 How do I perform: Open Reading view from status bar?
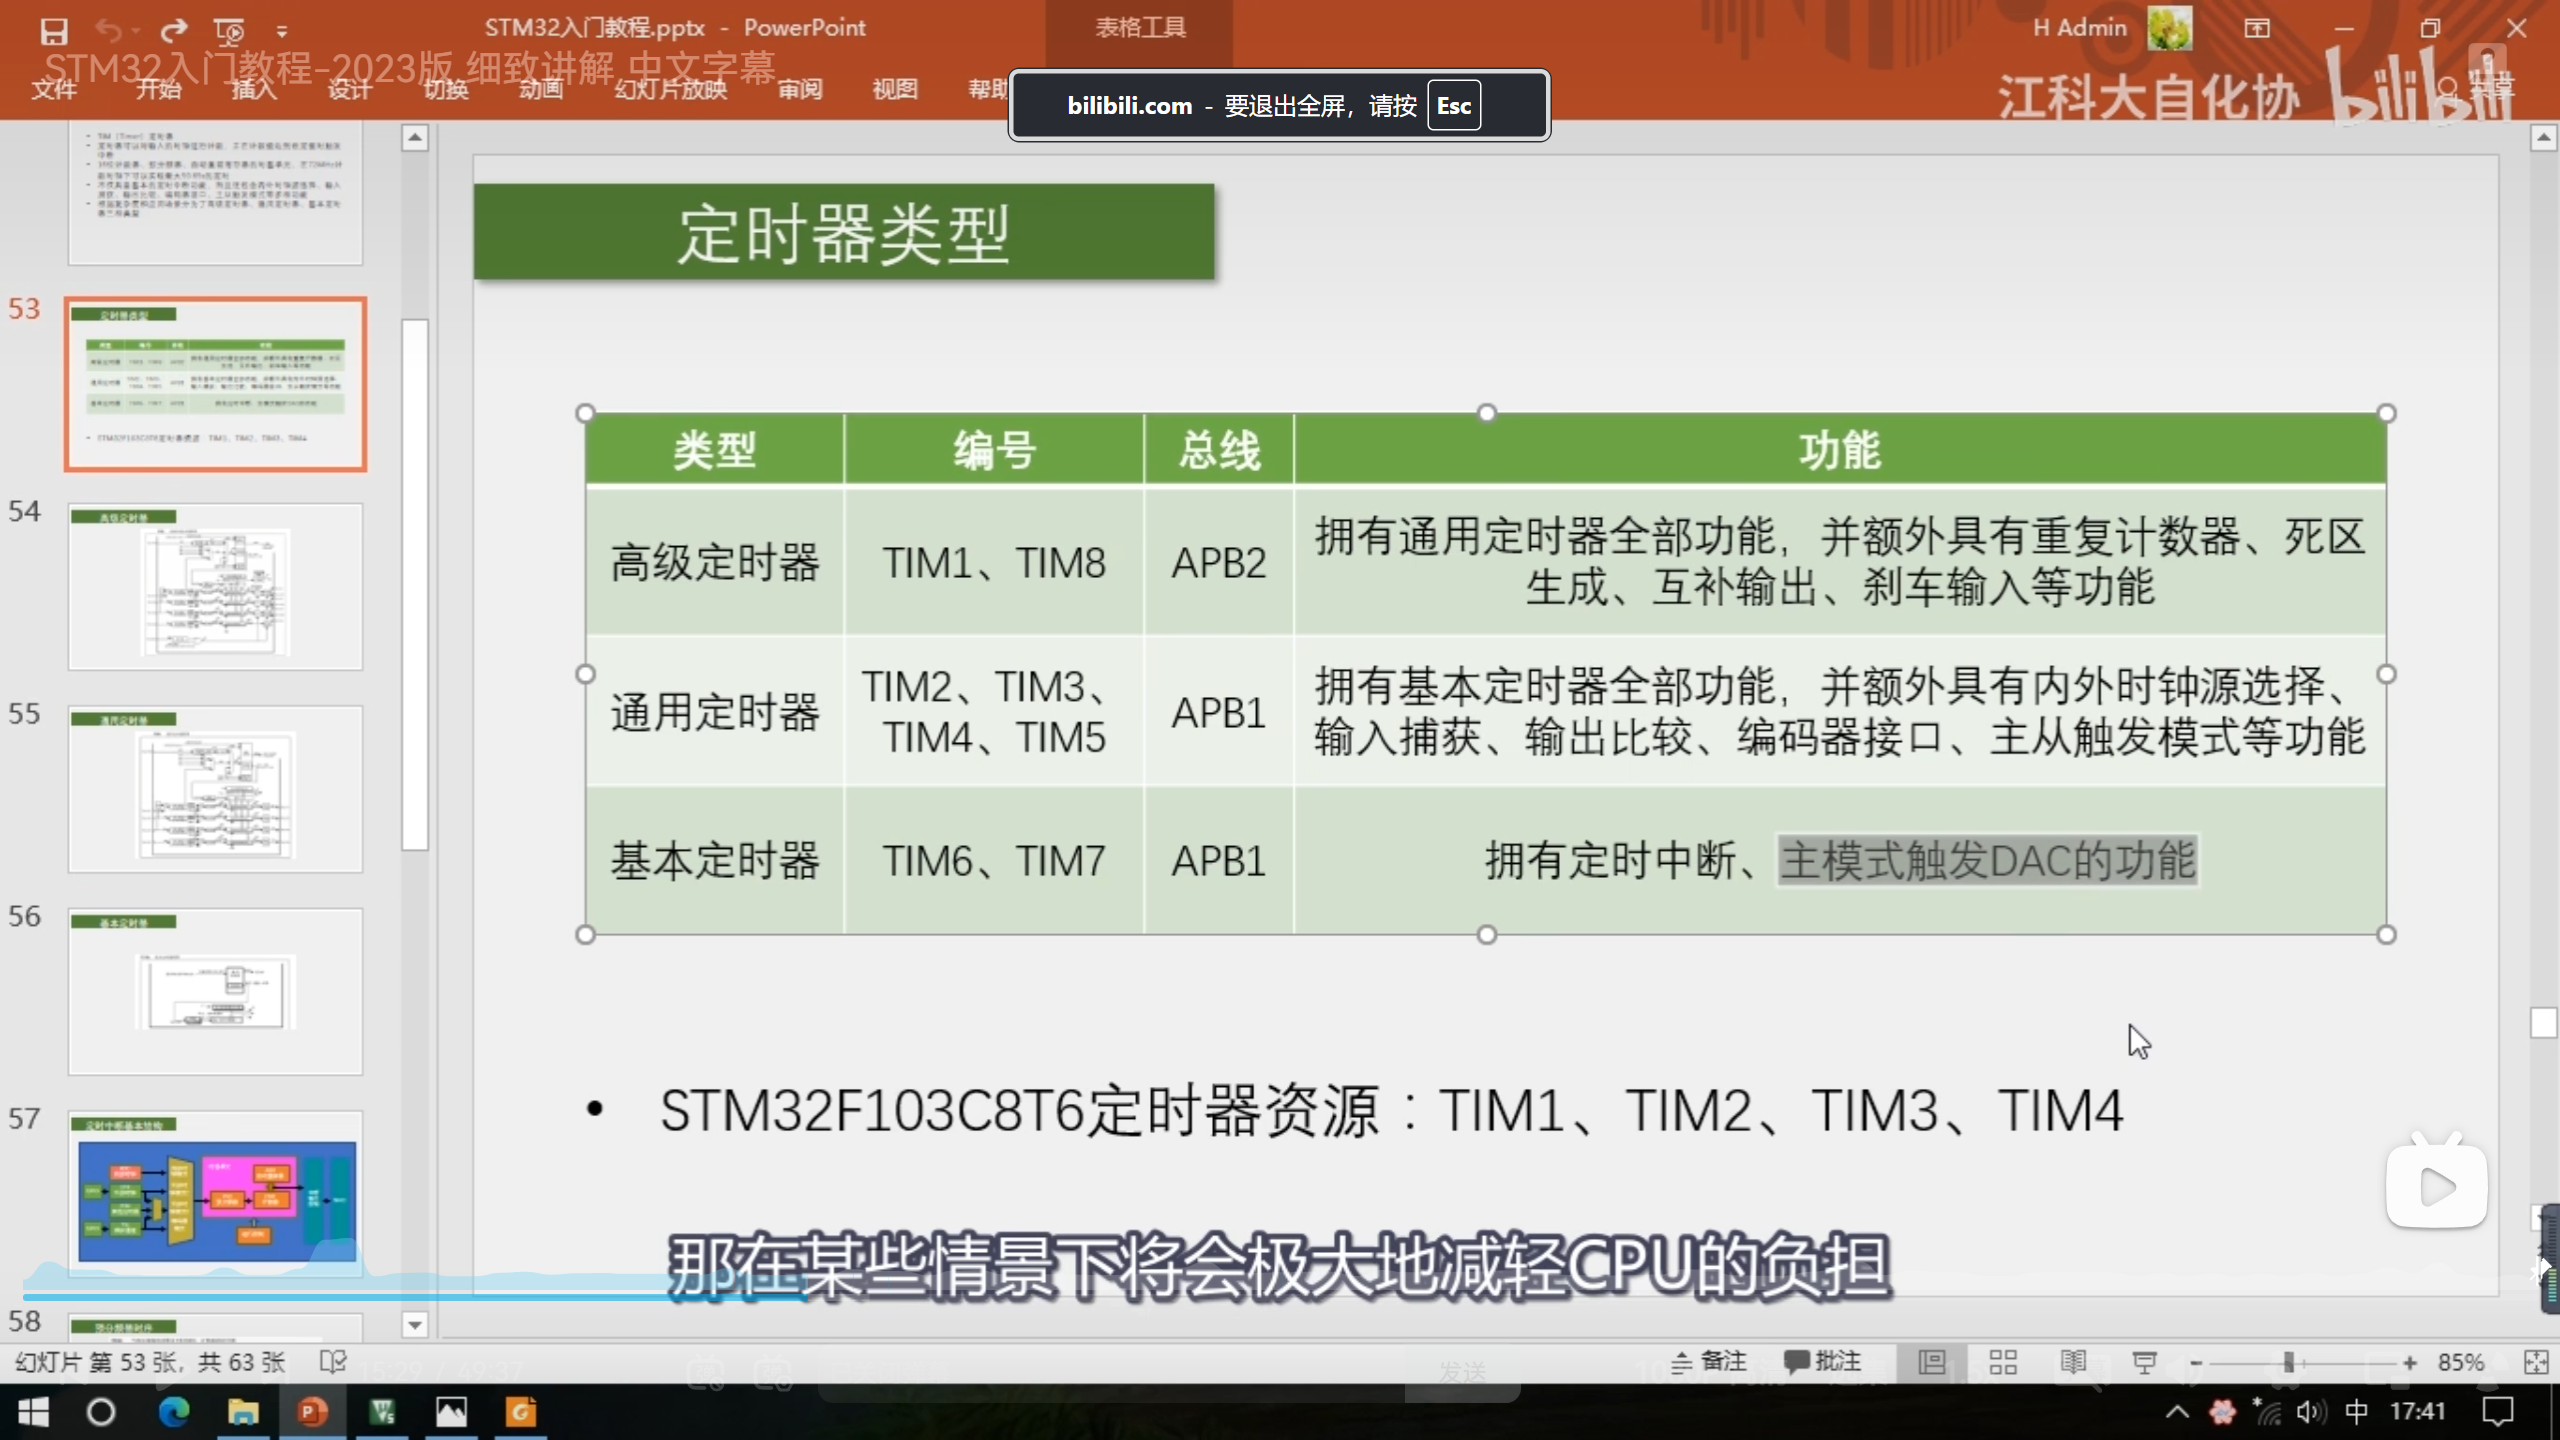(2073, 1362)
